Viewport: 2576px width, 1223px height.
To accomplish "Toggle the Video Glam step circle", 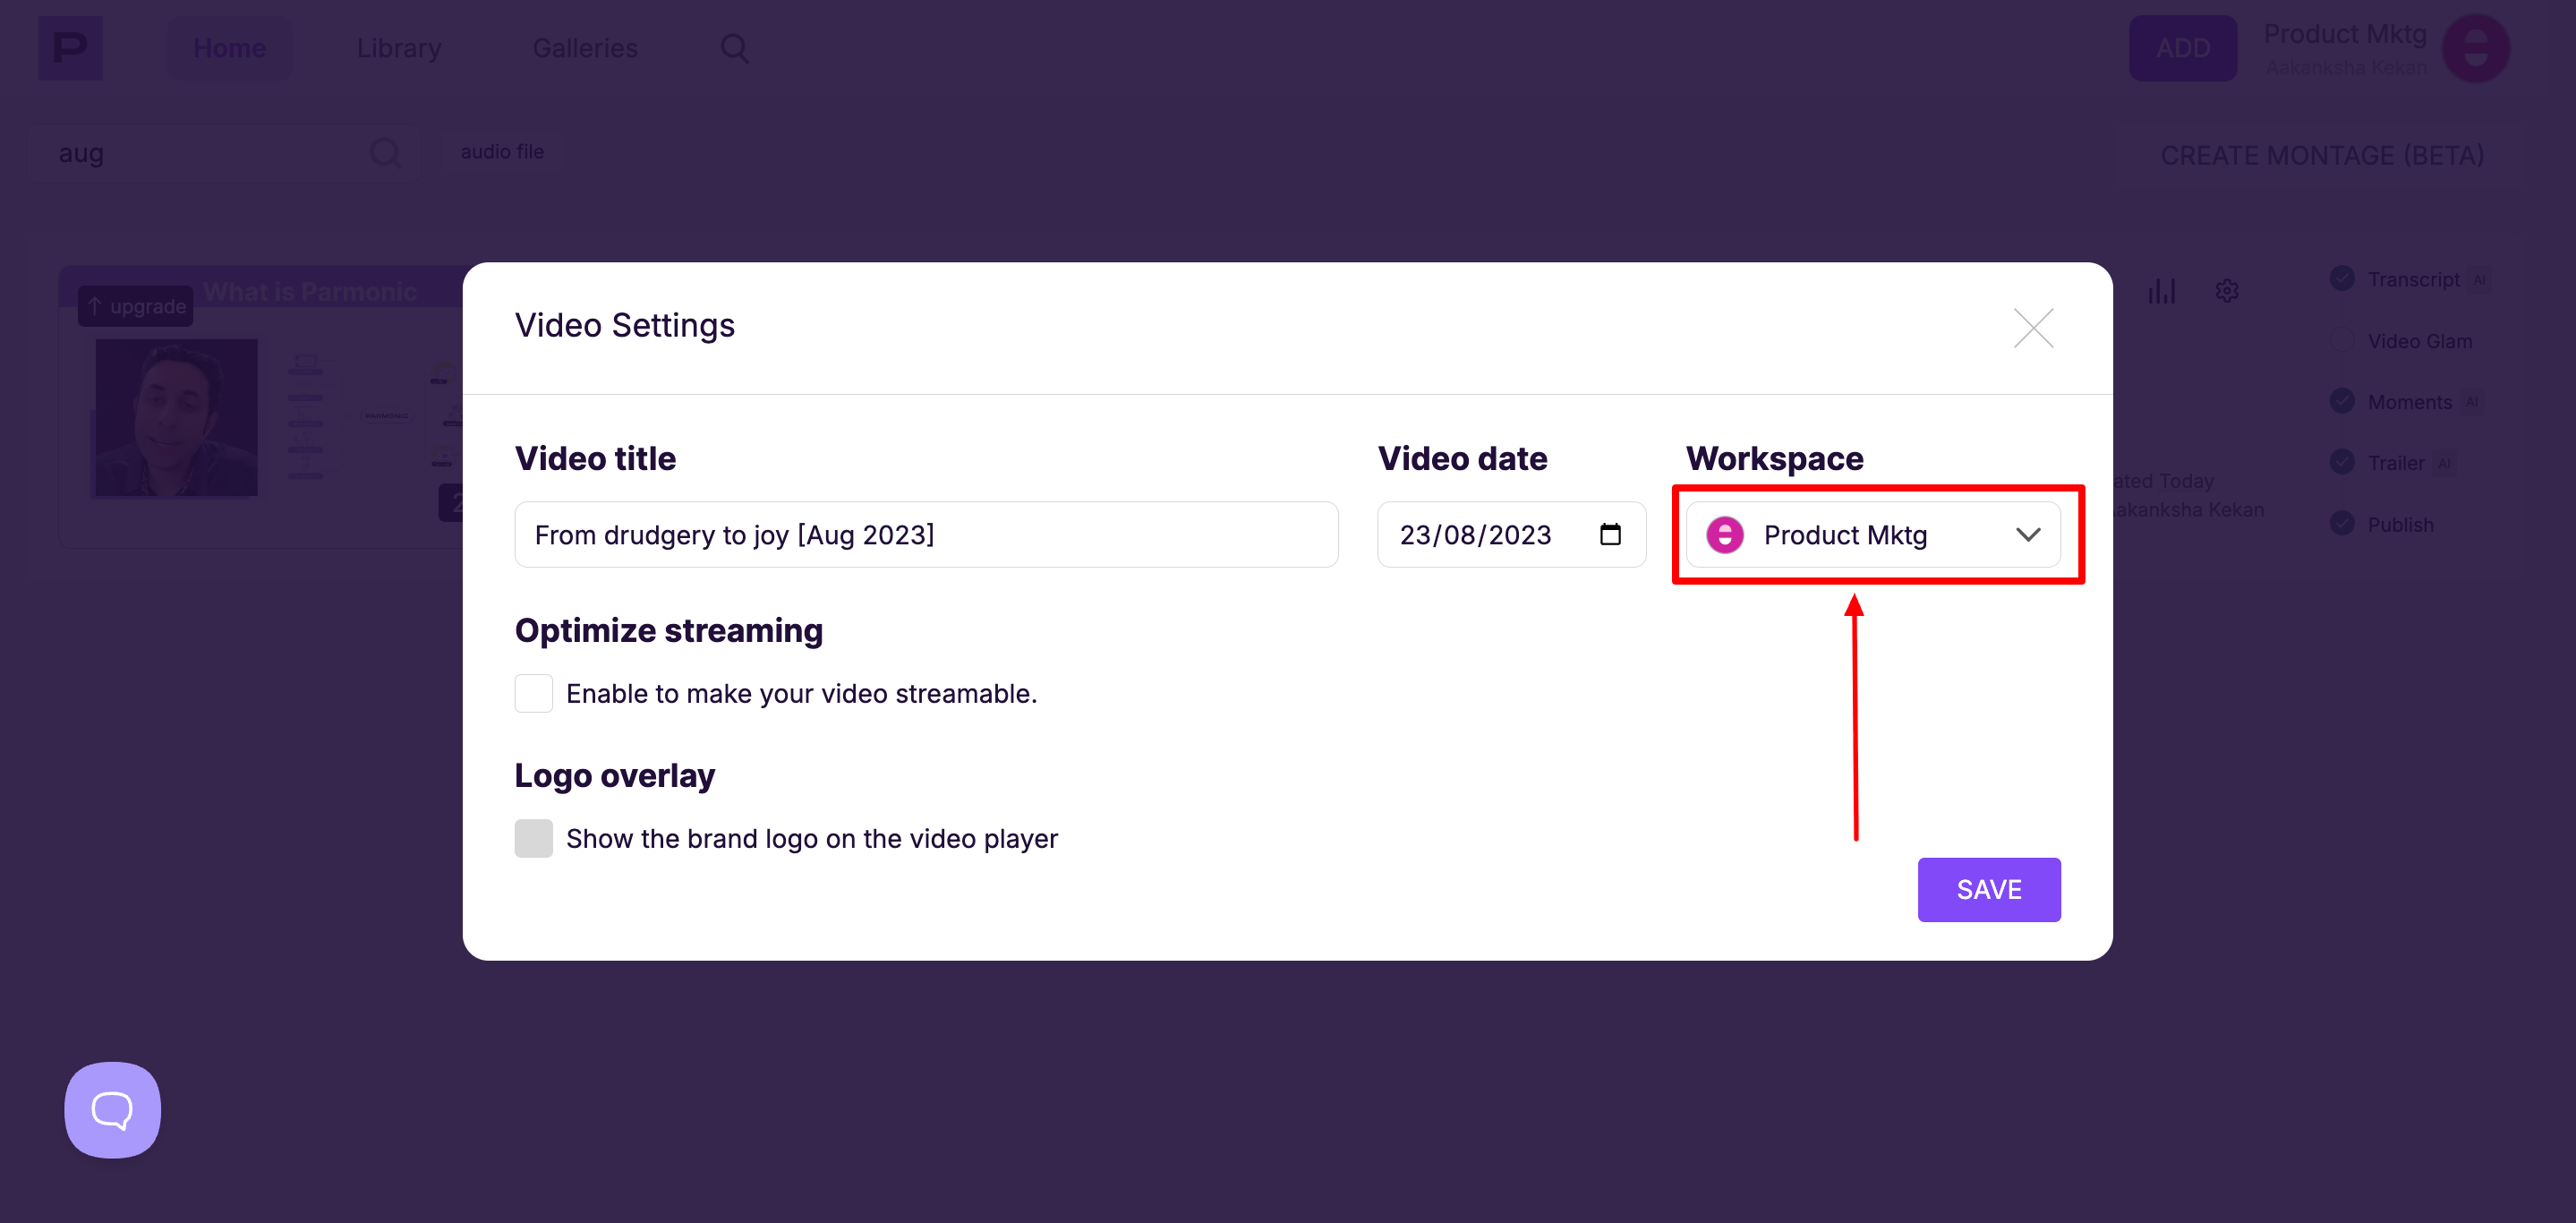I will [x=2342, y=340].
